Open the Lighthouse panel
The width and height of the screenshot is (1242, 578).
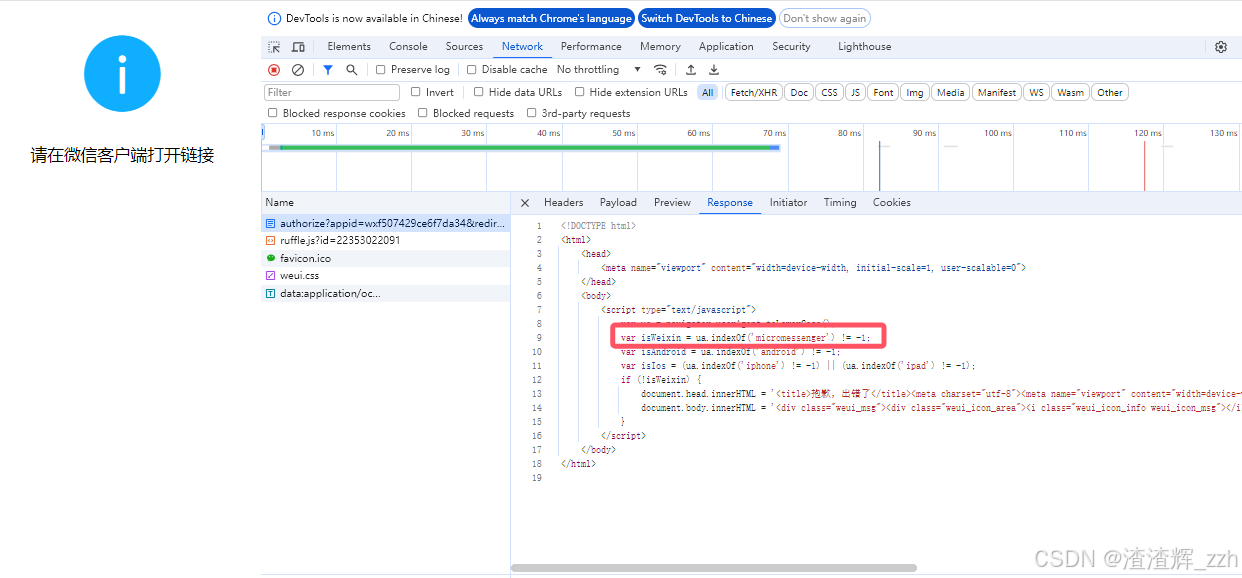[864, 47]
